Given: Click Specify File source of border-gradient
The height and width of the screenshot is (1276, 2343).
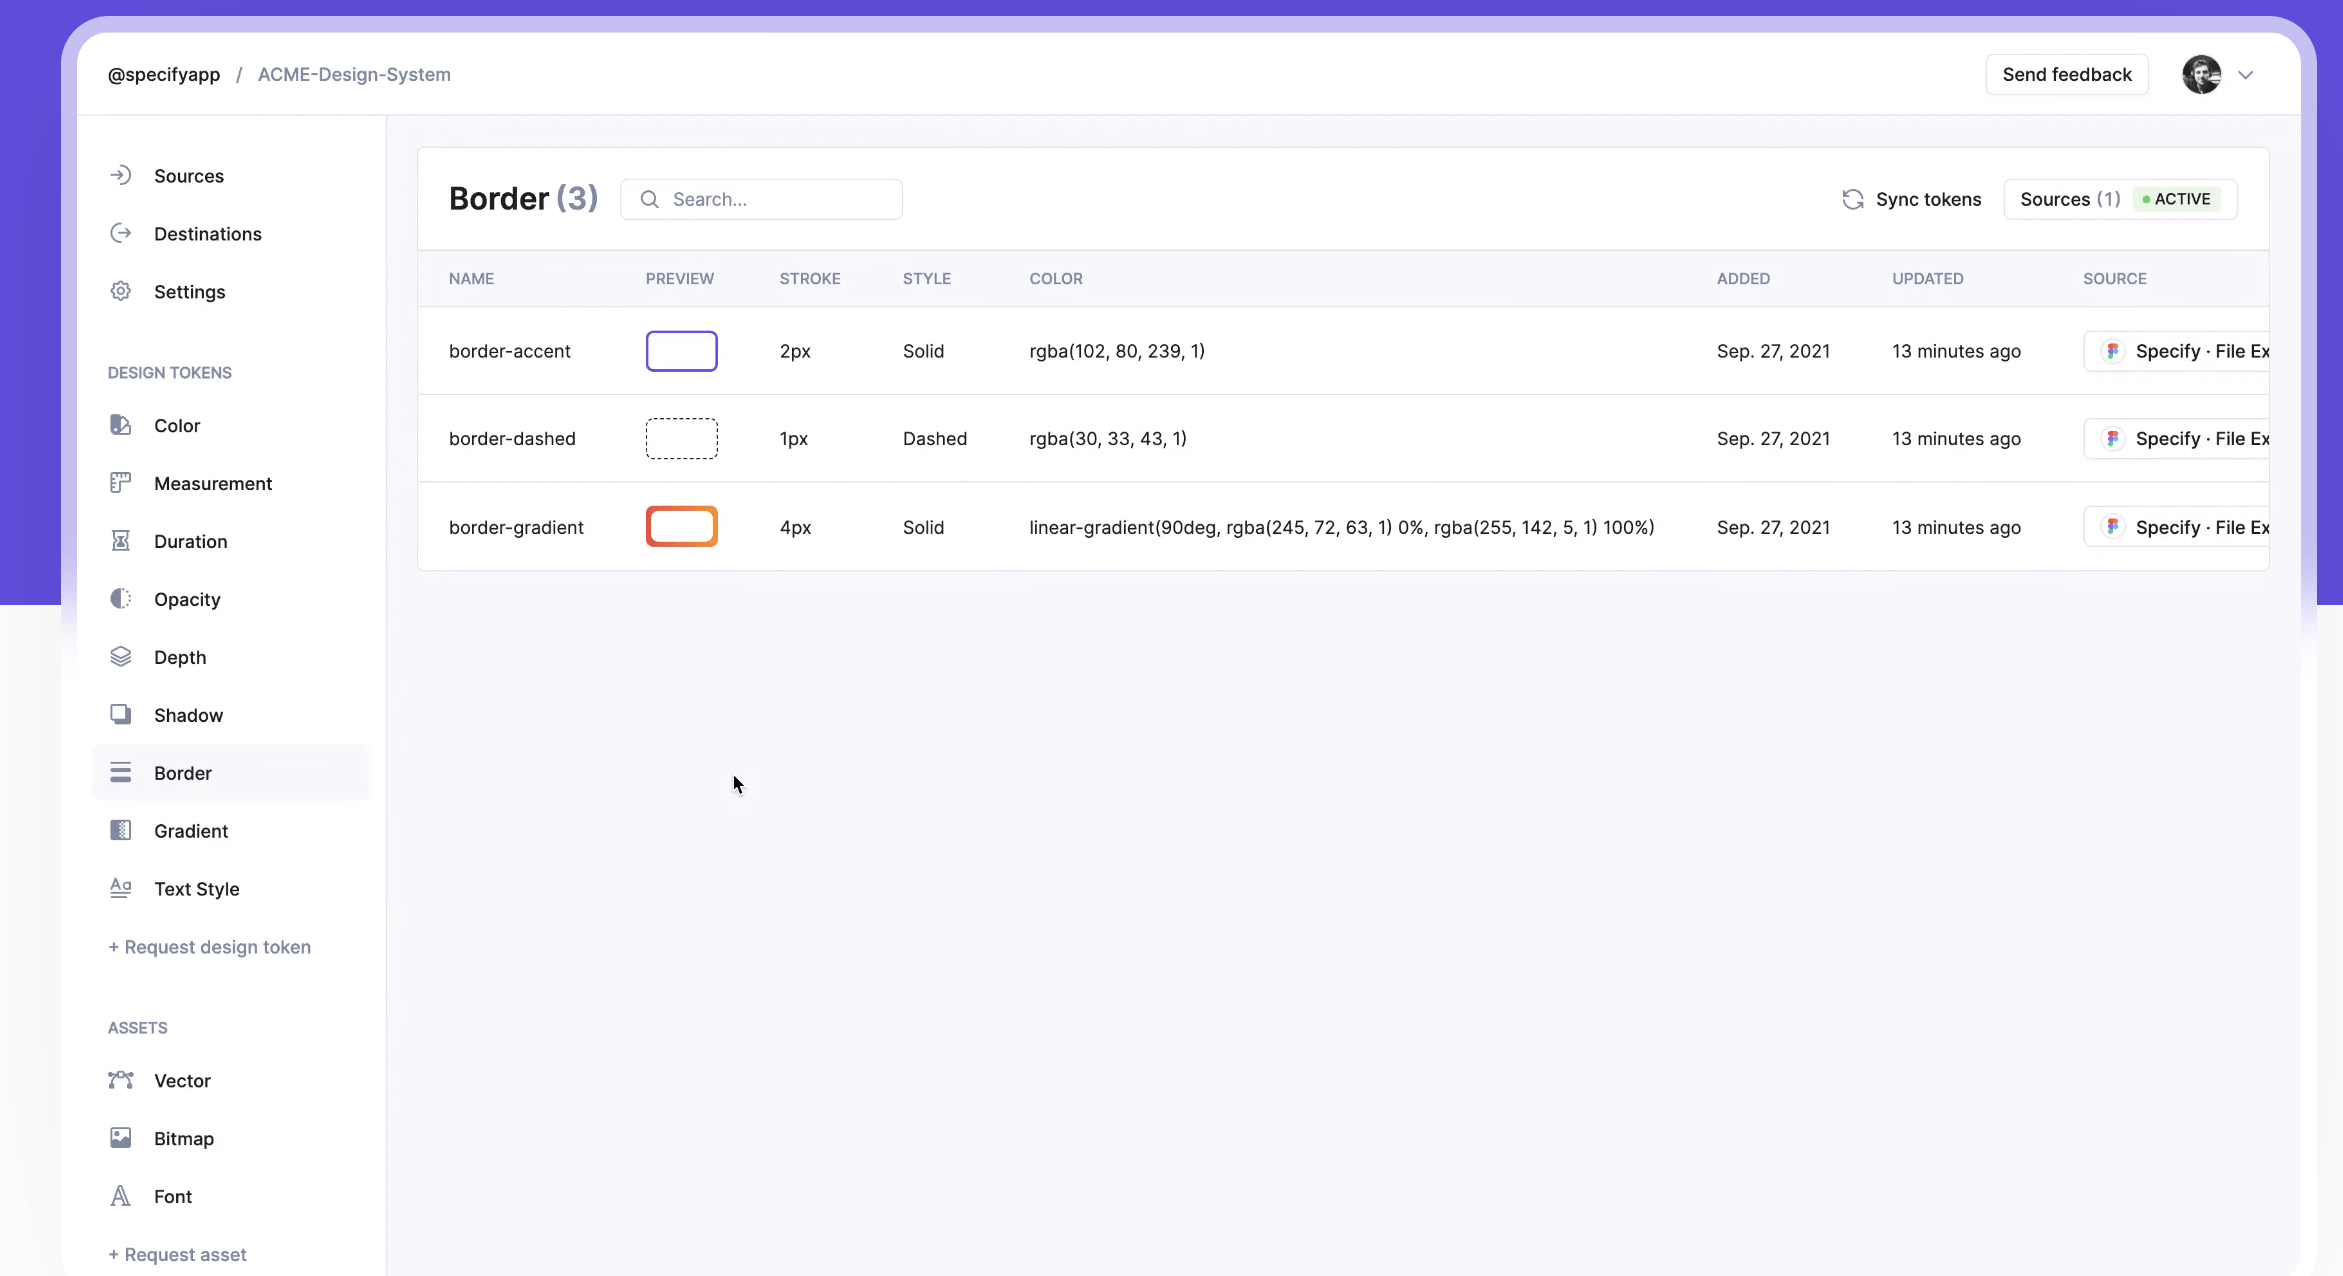Looking at the screenshot, I should 2176,527.
